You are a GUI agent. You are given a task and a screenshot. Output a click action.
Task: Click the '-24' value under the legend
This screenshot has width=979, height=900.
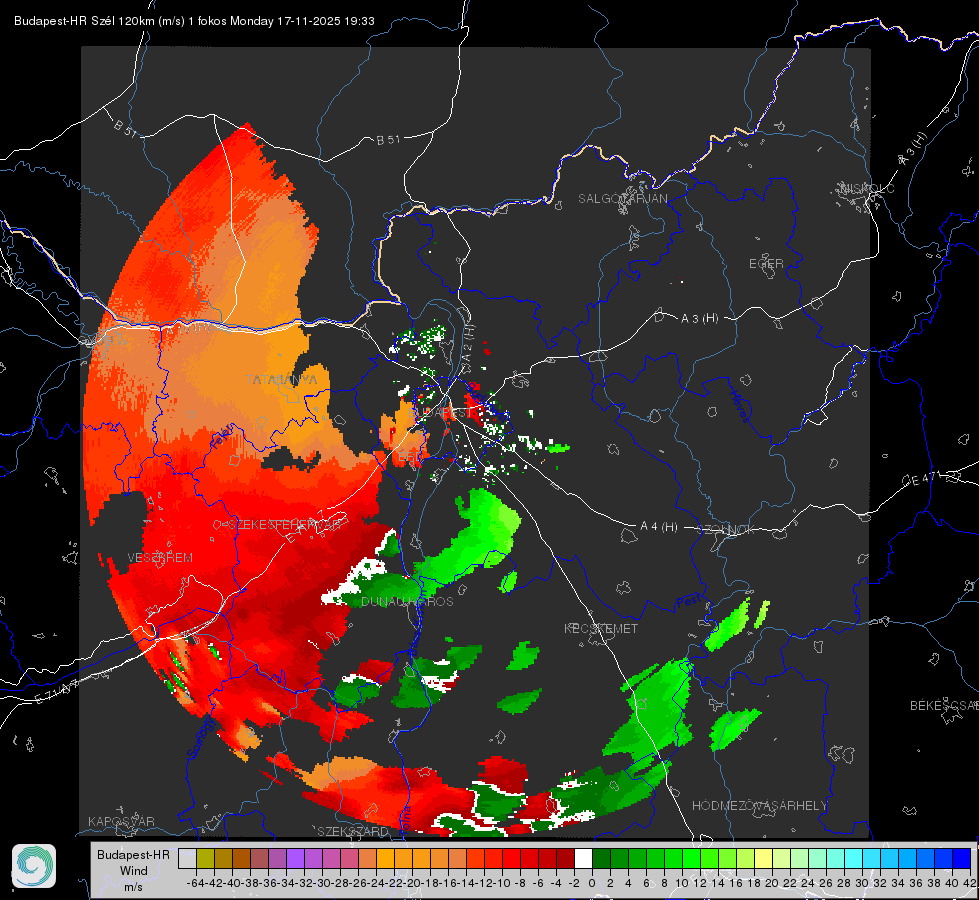[376, 883]
